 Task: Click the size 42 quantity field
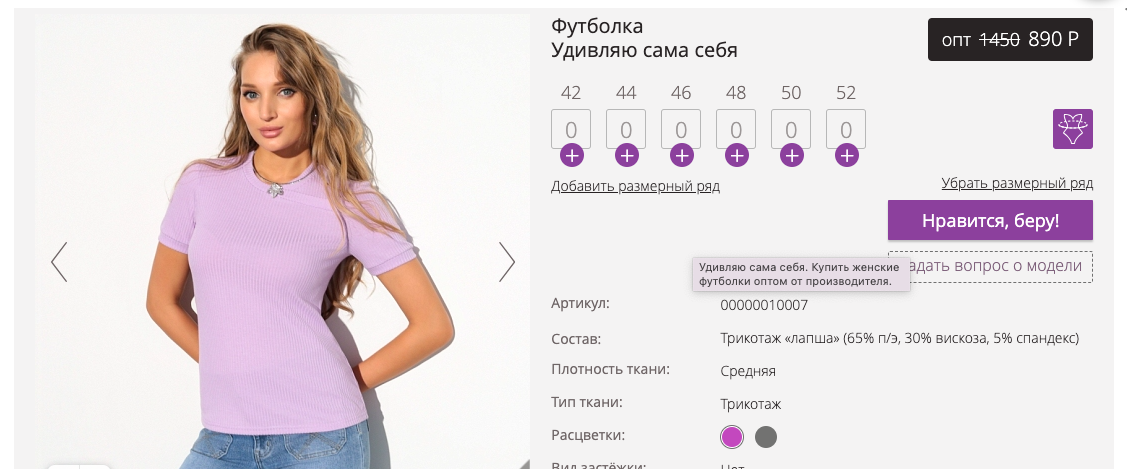(571, 129)
